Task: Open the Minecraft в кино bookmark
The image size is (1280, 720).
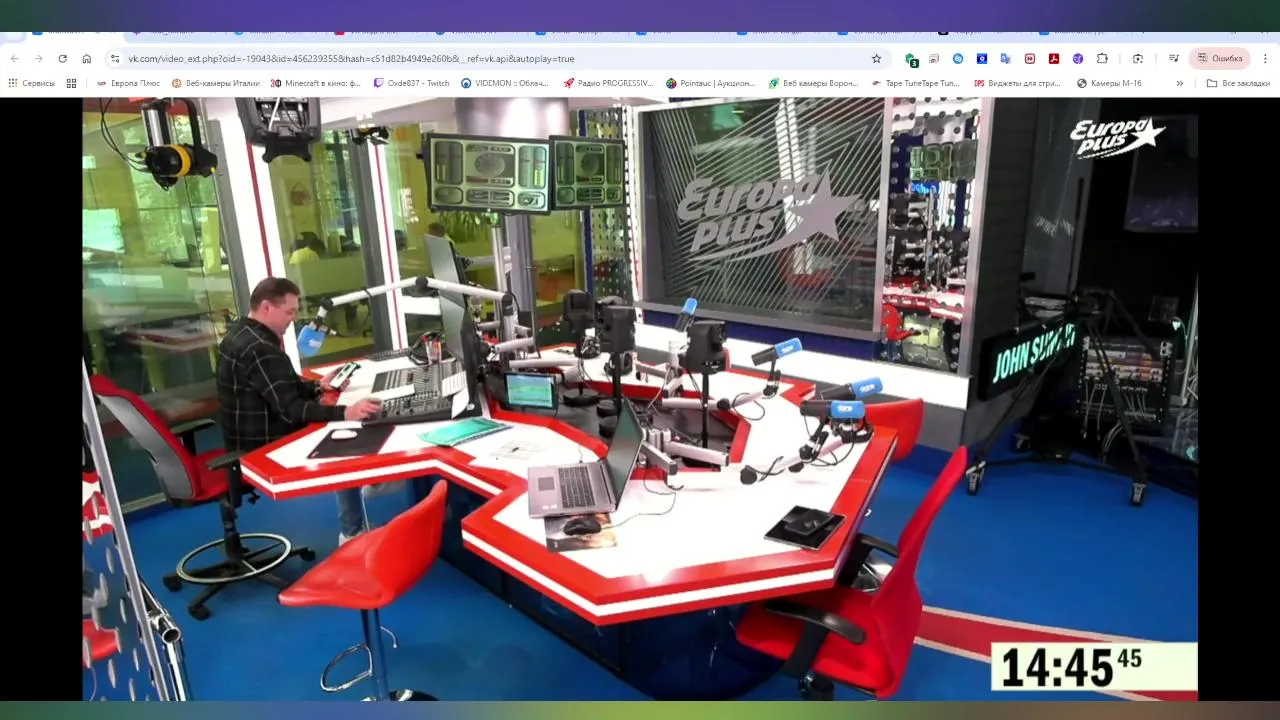Action: pos(316,83)
